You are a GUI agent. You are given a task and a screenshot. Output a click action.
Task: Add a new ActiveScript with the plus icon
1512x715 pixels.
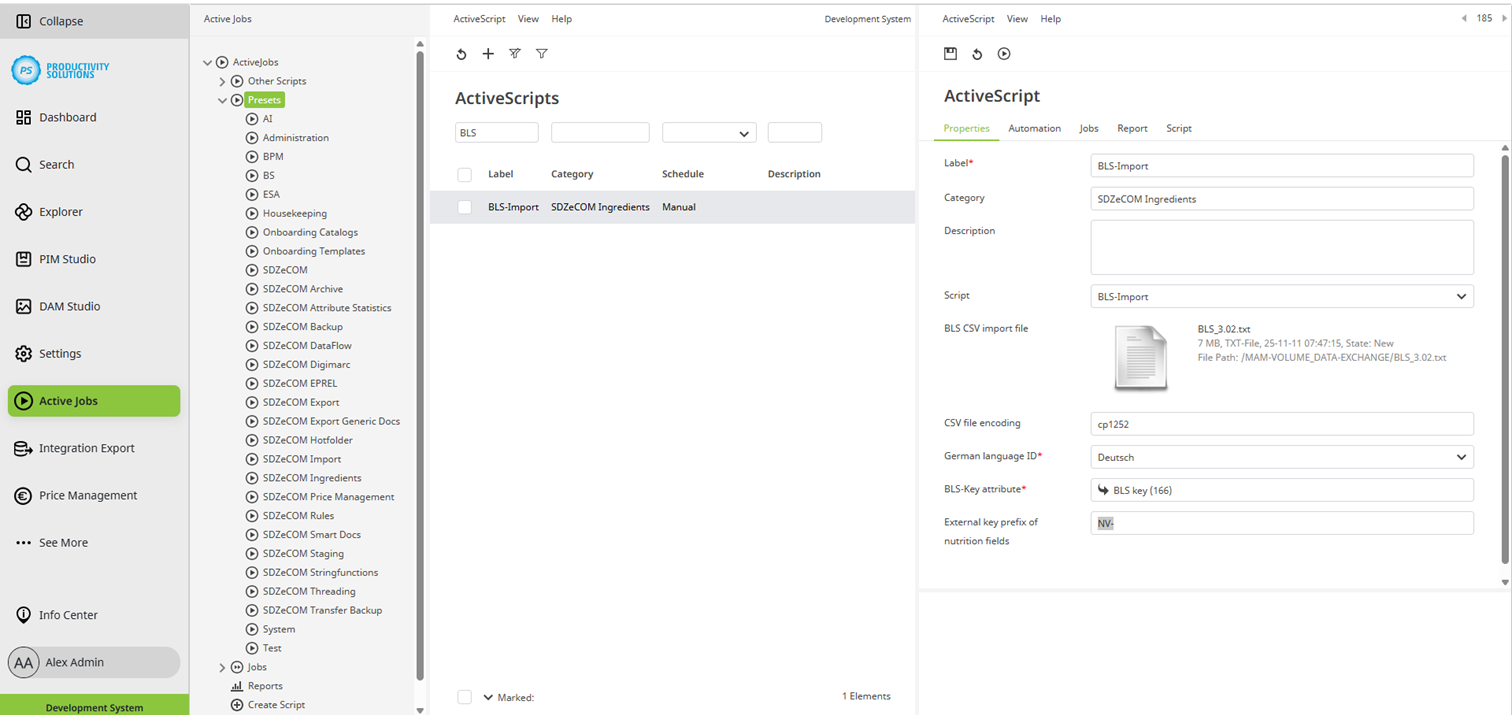coord(488,54)
